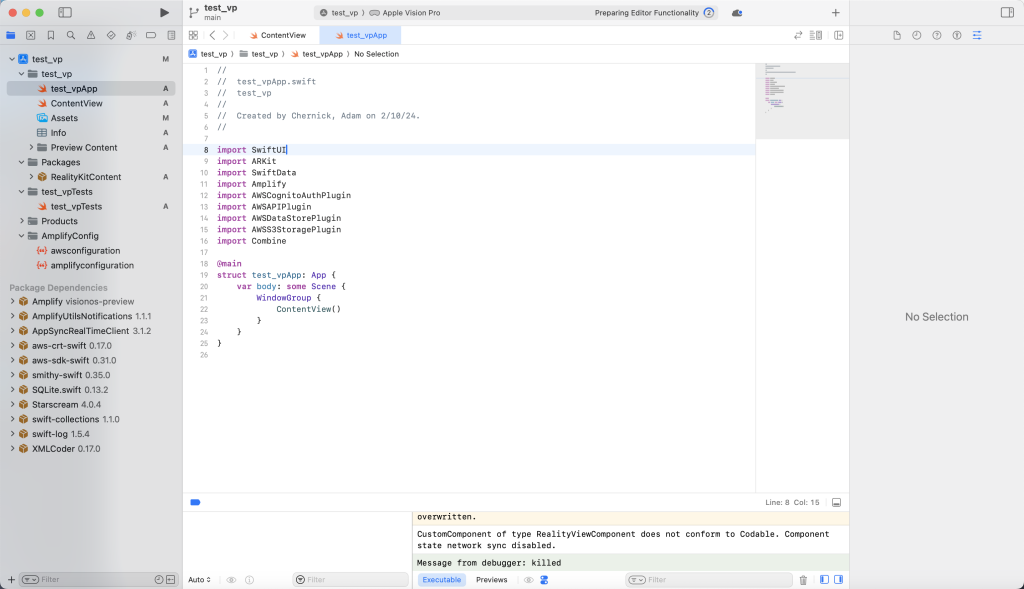Open the Quick Help inspector question mark icon

click(x=938, y=35)
